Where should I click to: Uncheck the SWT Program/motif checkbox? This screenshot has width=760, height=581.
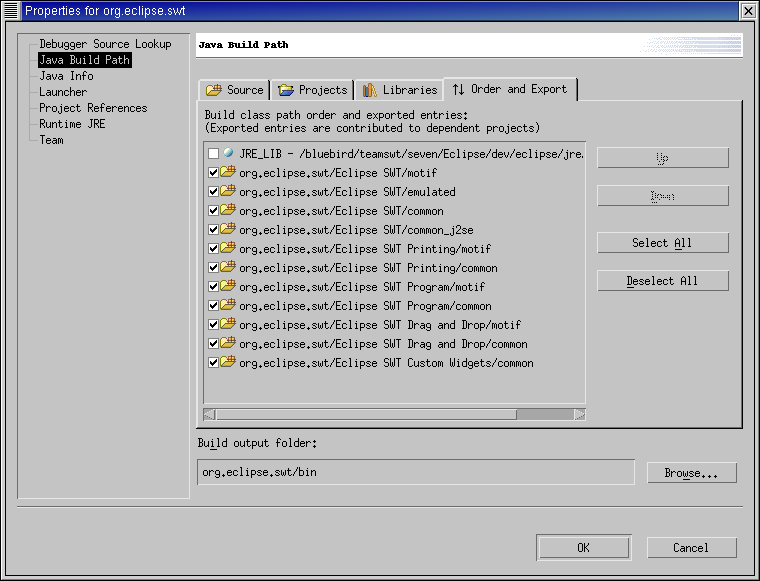tap(213, 286)
